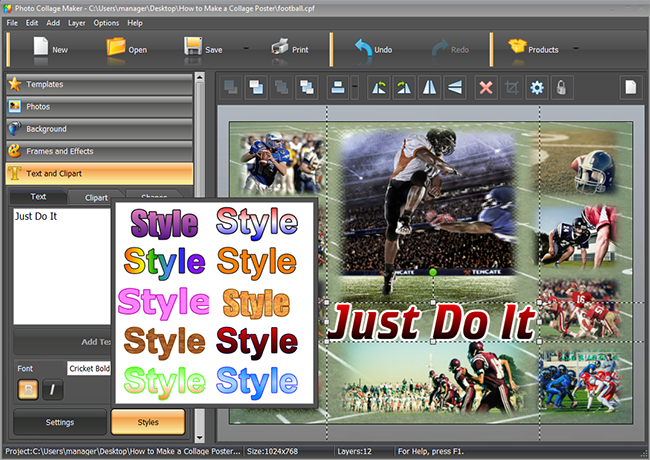Image resolution: width=650 pixels, height=460 pixels.
Task: Choose the dark red Style preset
Action: (x=257, y=342)
